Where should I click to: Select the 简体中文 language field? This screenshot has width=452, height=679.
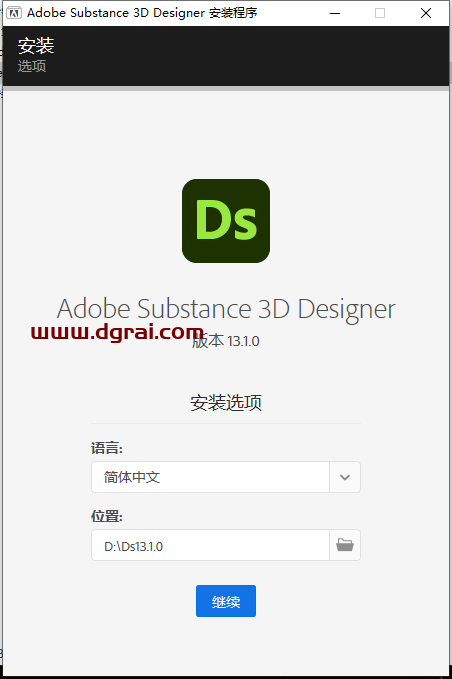pyautogui.click(x=210, y=477)
